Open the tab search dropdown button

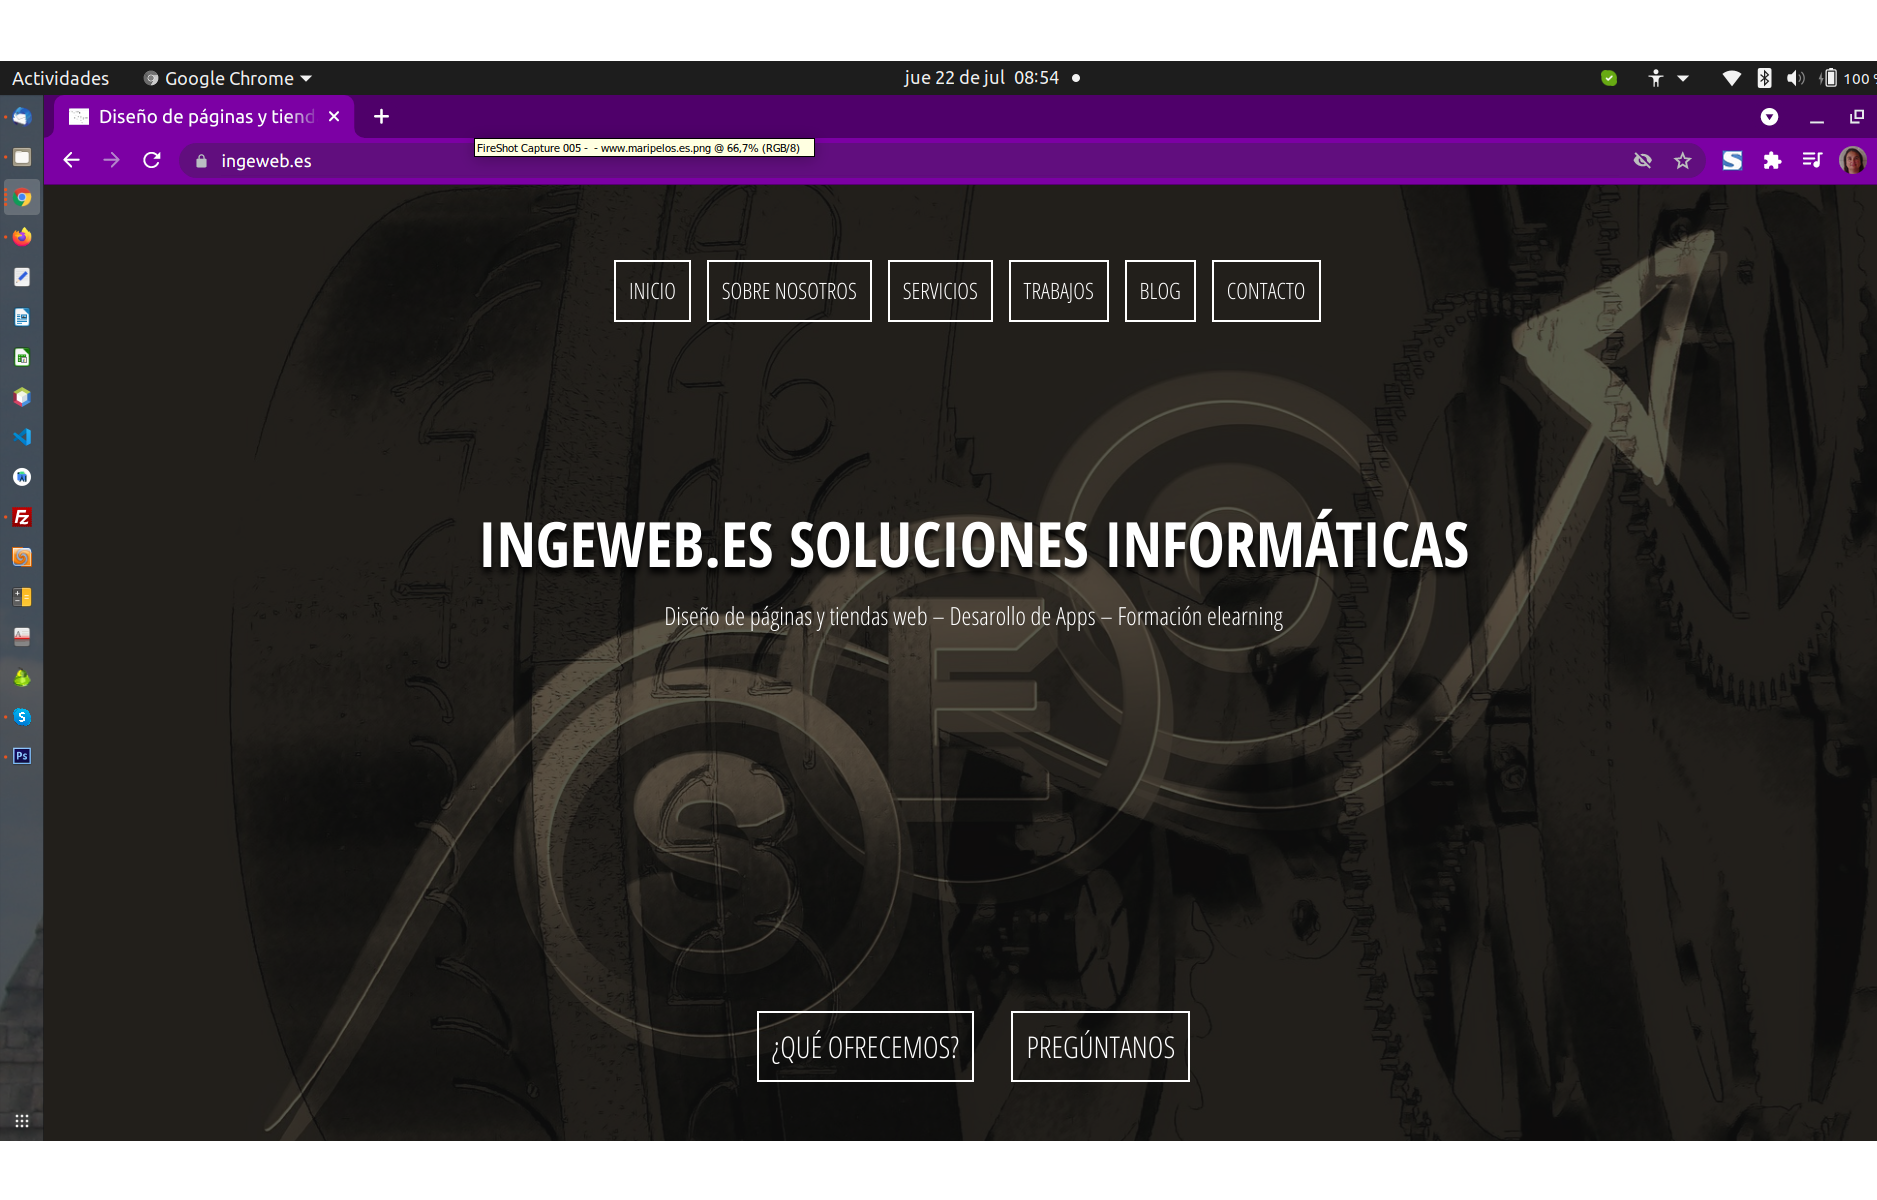[1769, 117]
